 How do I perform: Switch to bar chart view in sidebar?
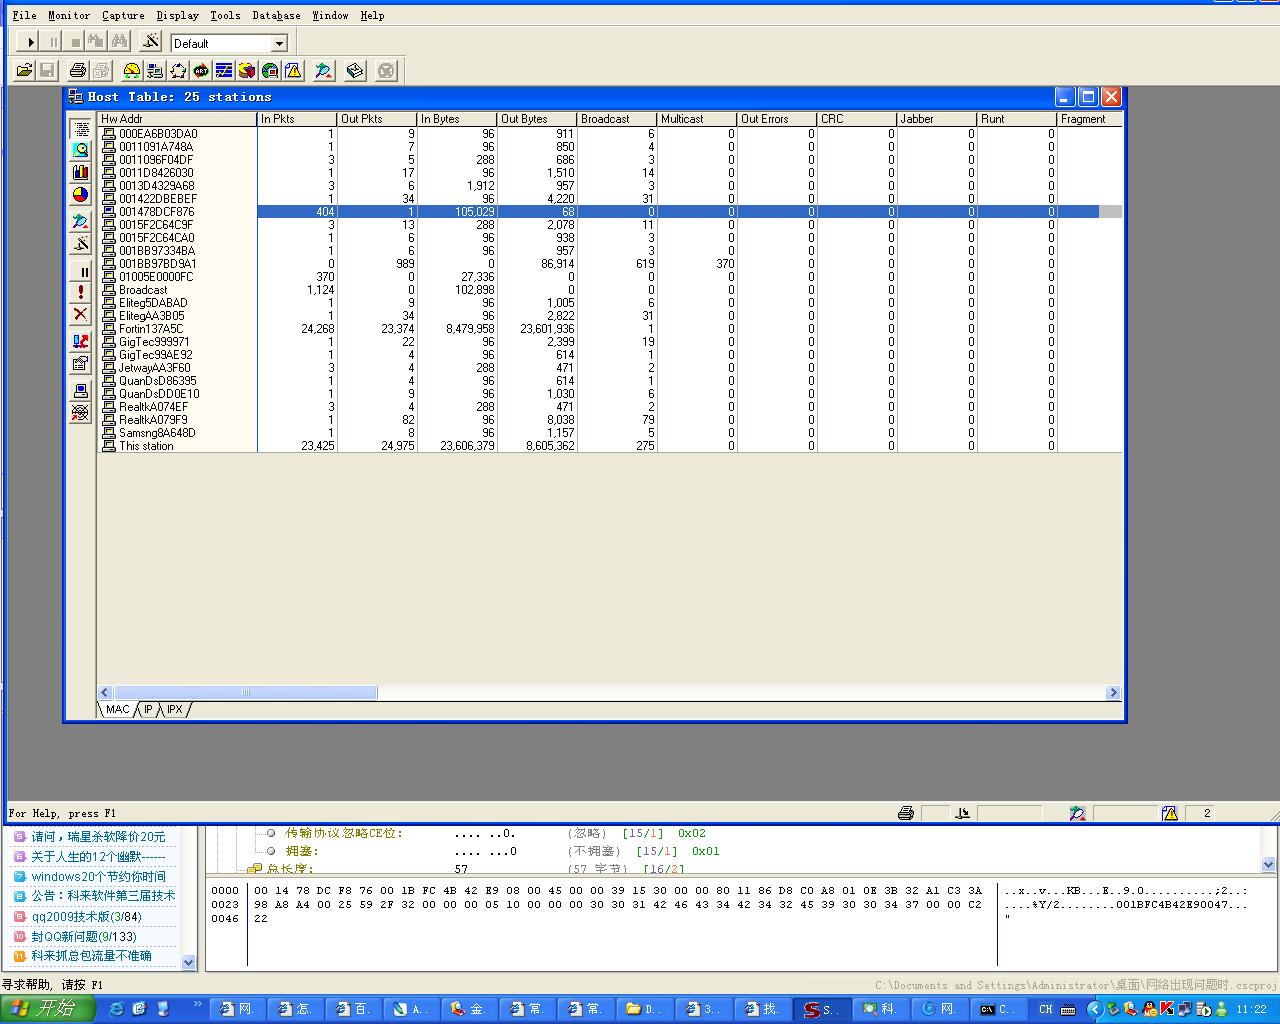click(81, 172)
